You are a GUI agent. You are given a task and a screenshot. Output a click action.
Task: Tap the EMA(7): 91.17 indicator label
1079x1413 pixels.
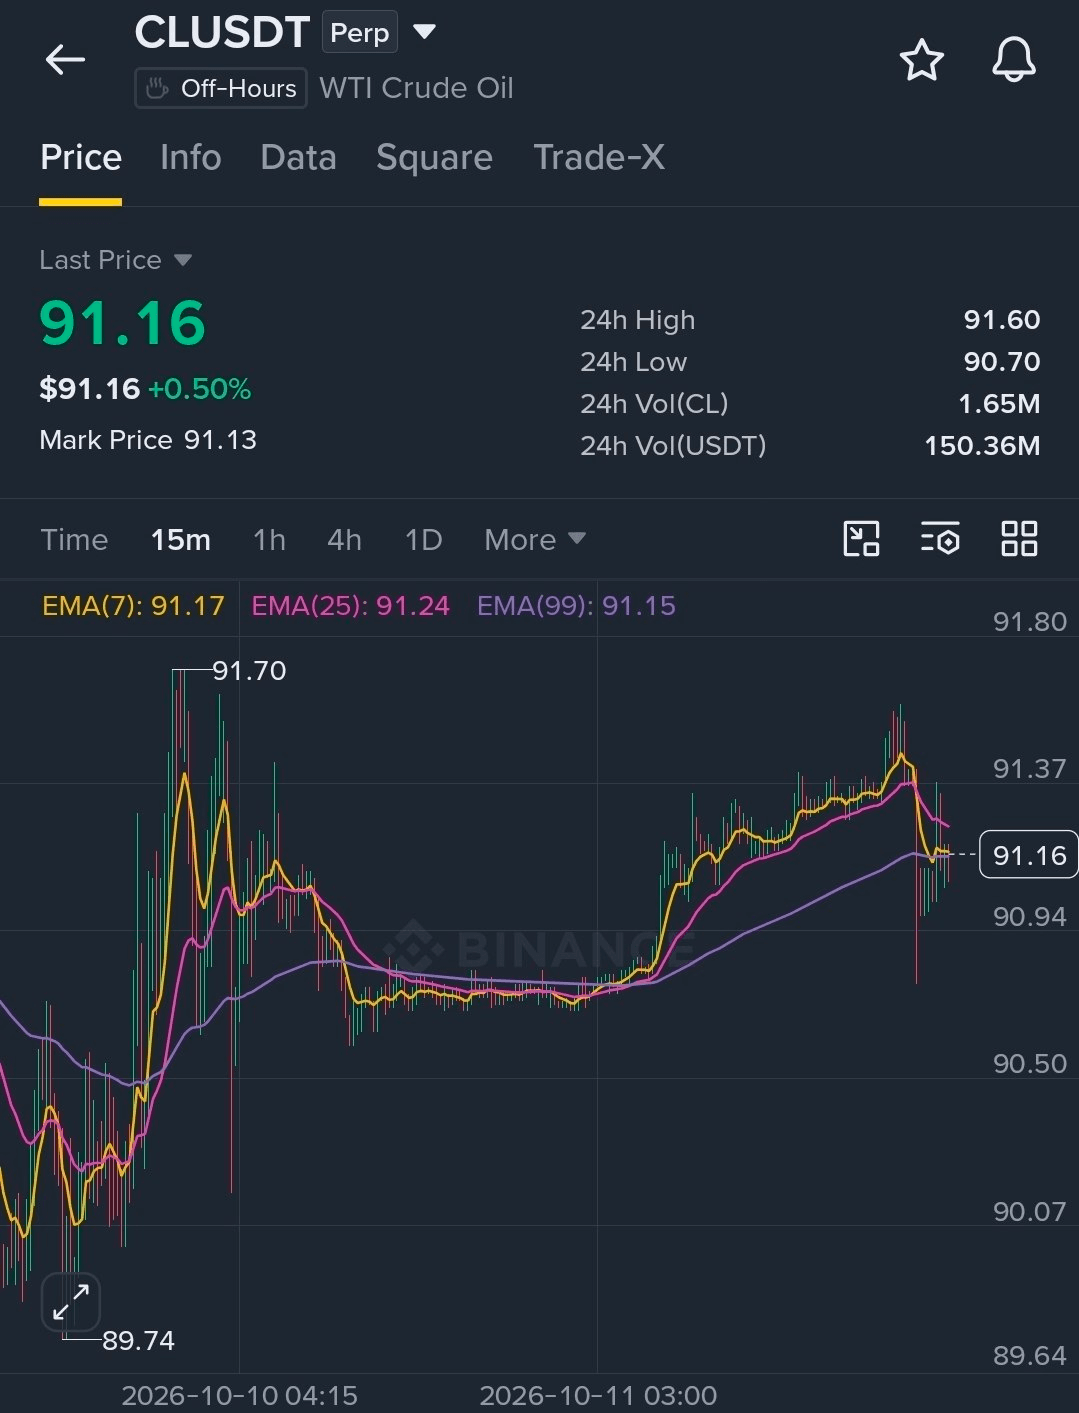click(x=133, y=606)
